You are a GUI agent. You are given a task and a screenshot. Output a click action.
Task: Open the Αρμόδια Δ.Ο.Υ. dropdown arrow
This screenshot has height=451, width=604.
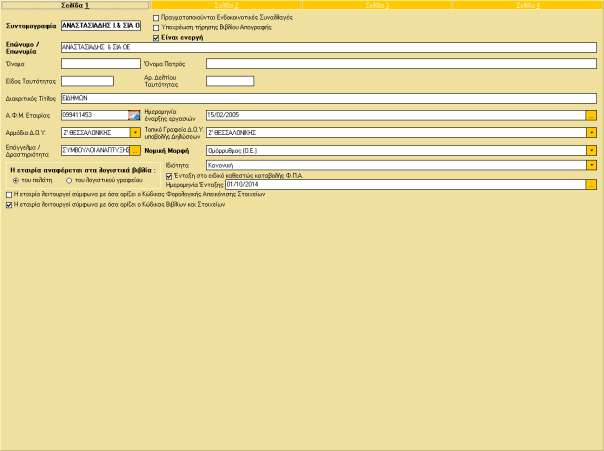[x=135, y=132]
